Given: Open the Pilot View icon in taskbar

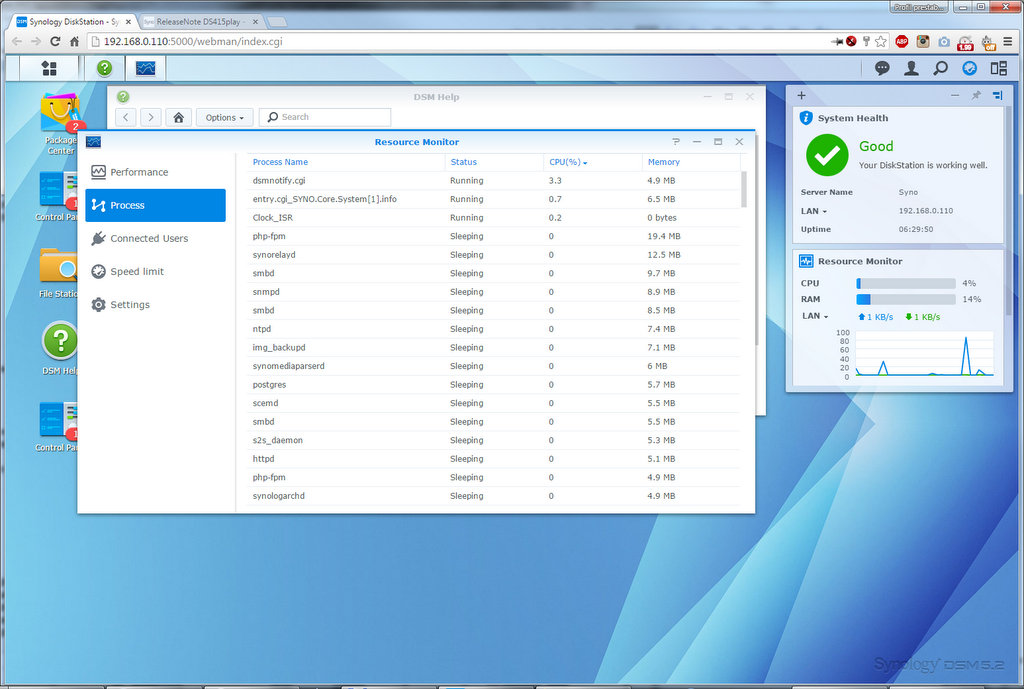Looking at the screenshot, I should (970, 68).
